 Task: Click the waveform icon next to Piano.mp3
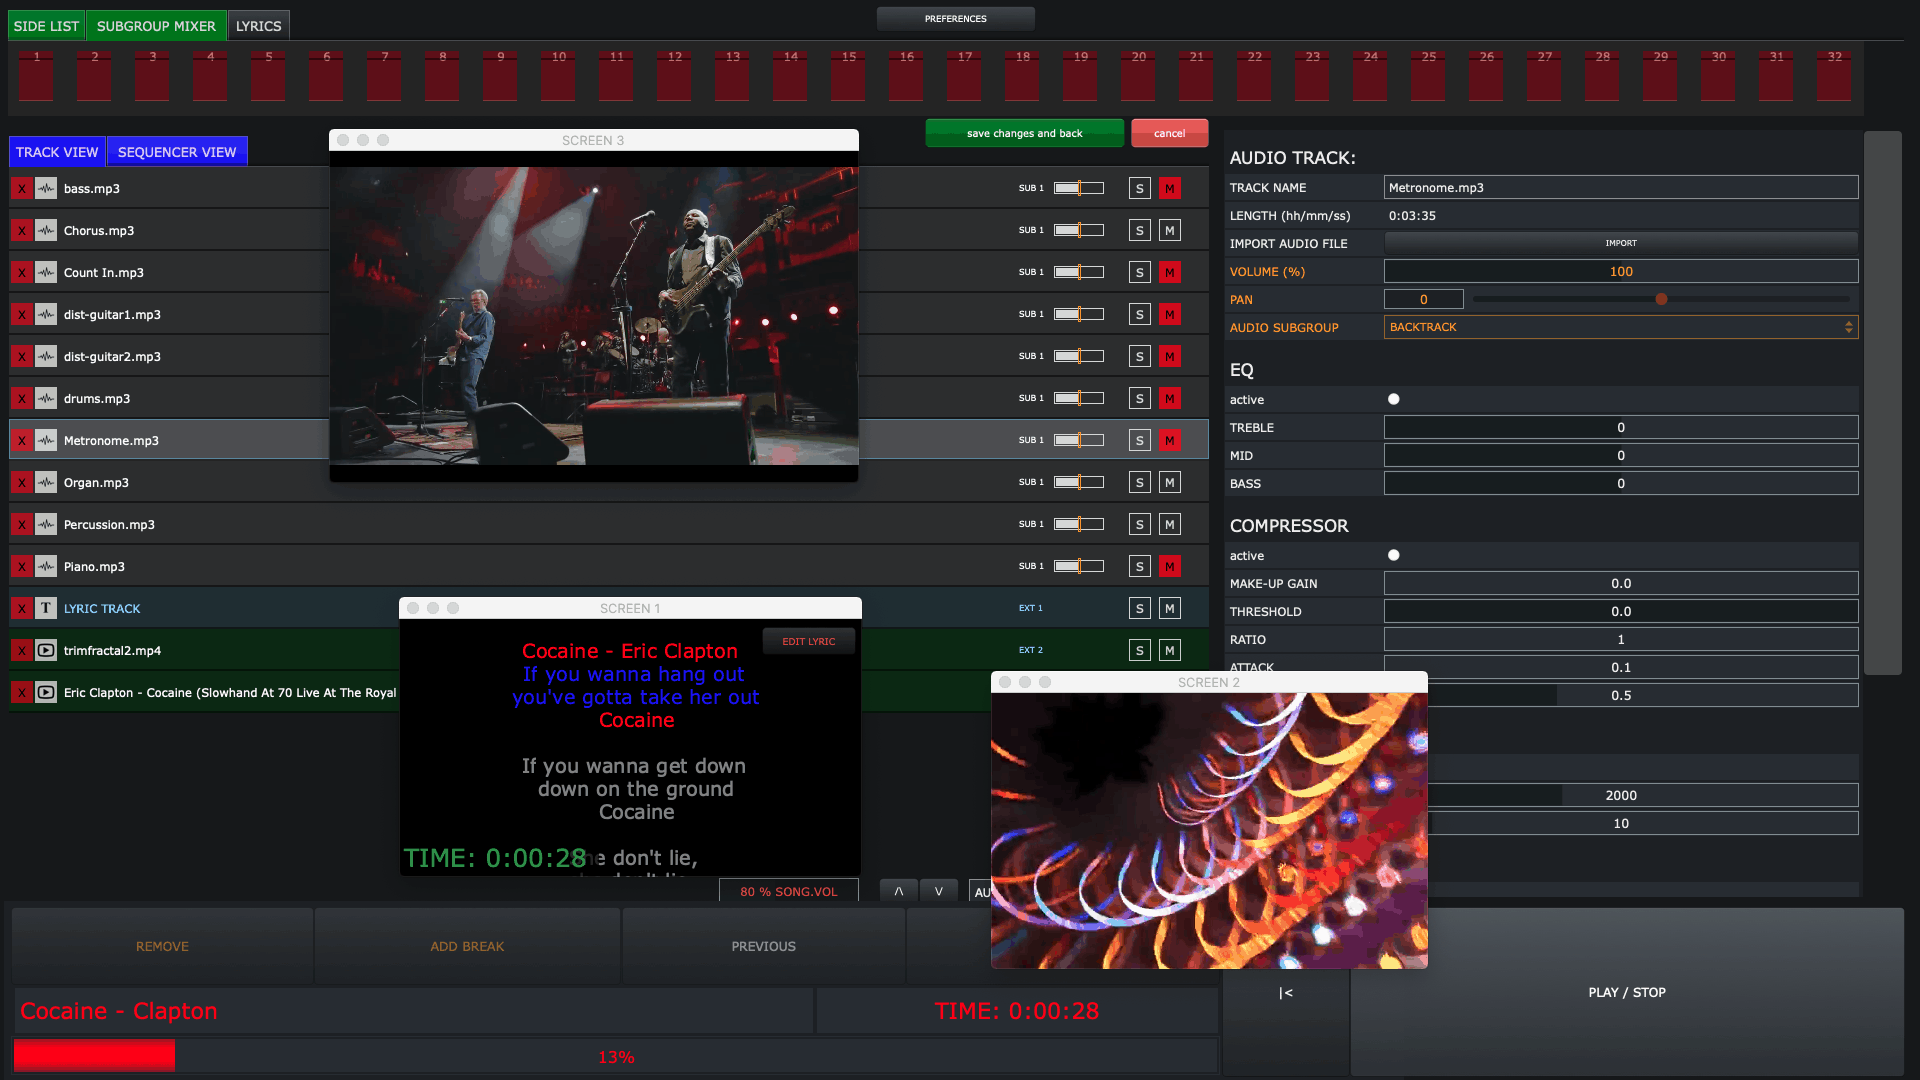(46, 567)
